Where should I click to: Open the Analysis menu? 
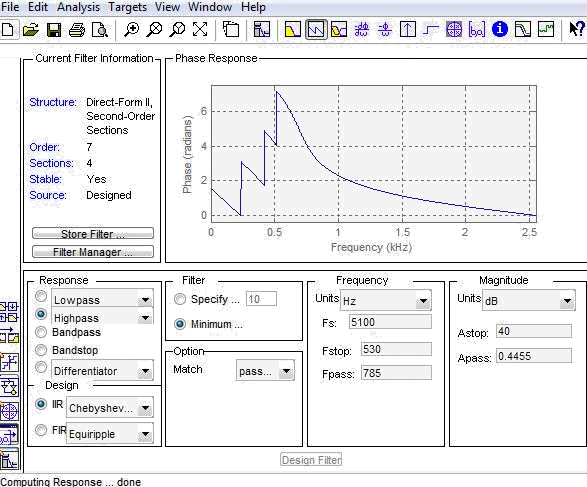tap(78, 7)
